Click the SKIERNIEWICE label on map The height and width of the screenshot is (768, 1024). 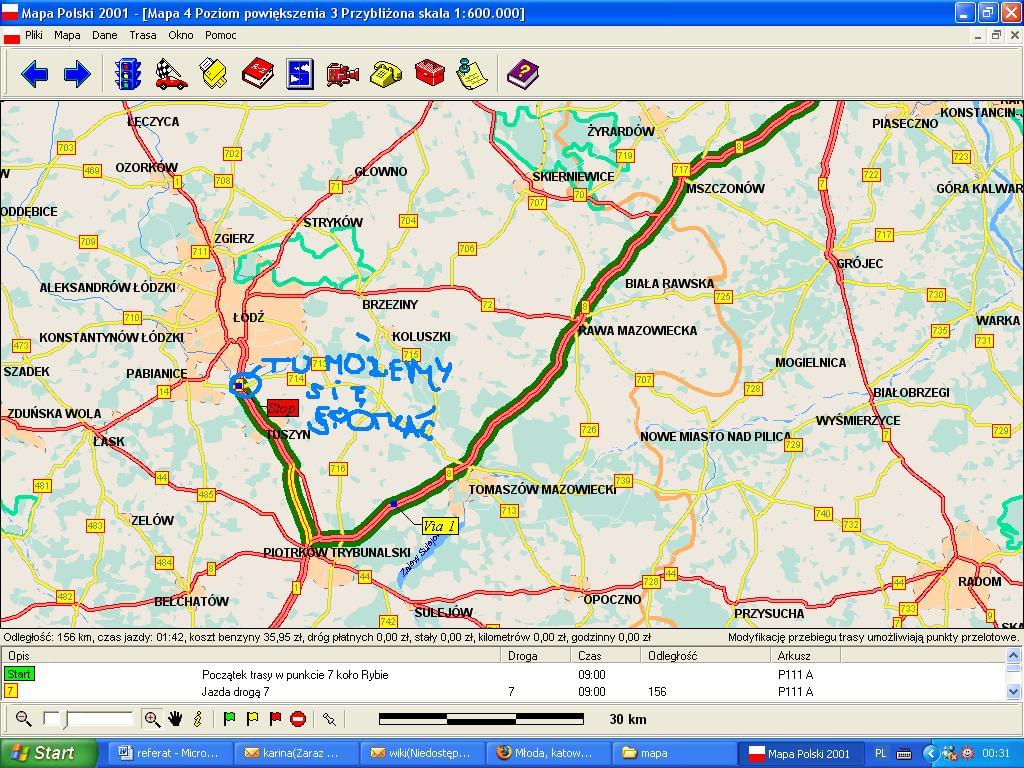(573, 176)
